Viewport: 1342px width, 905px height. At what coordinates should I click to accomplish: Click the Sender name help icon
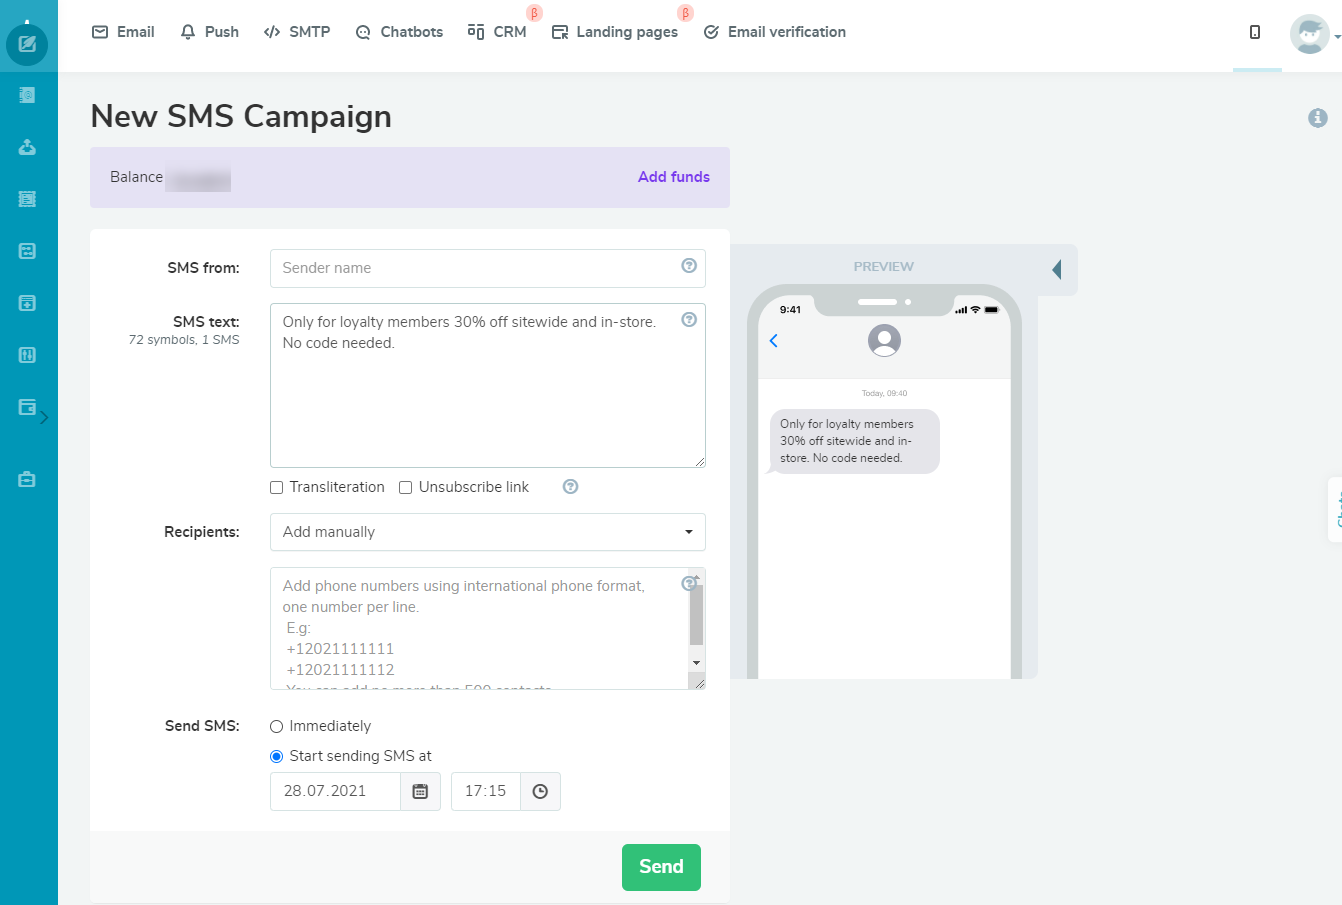[x=689, y=266]
